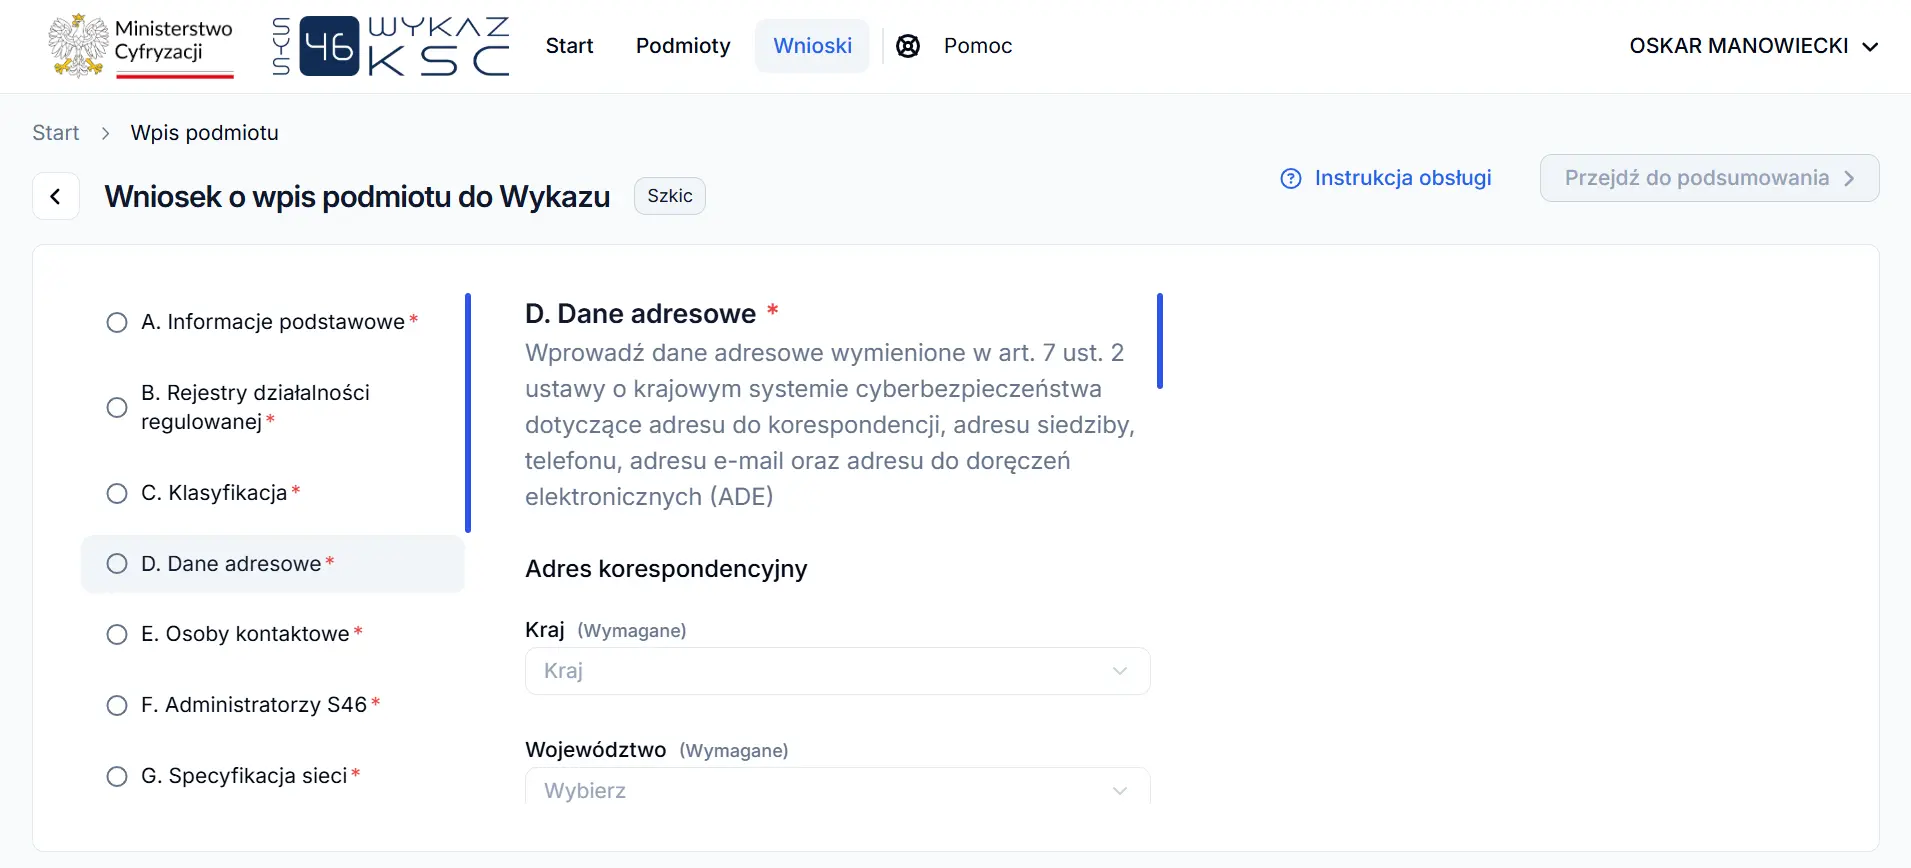Click the S46 Wykaz KSC logo
1911x868 pixels.
coord(391,46)
